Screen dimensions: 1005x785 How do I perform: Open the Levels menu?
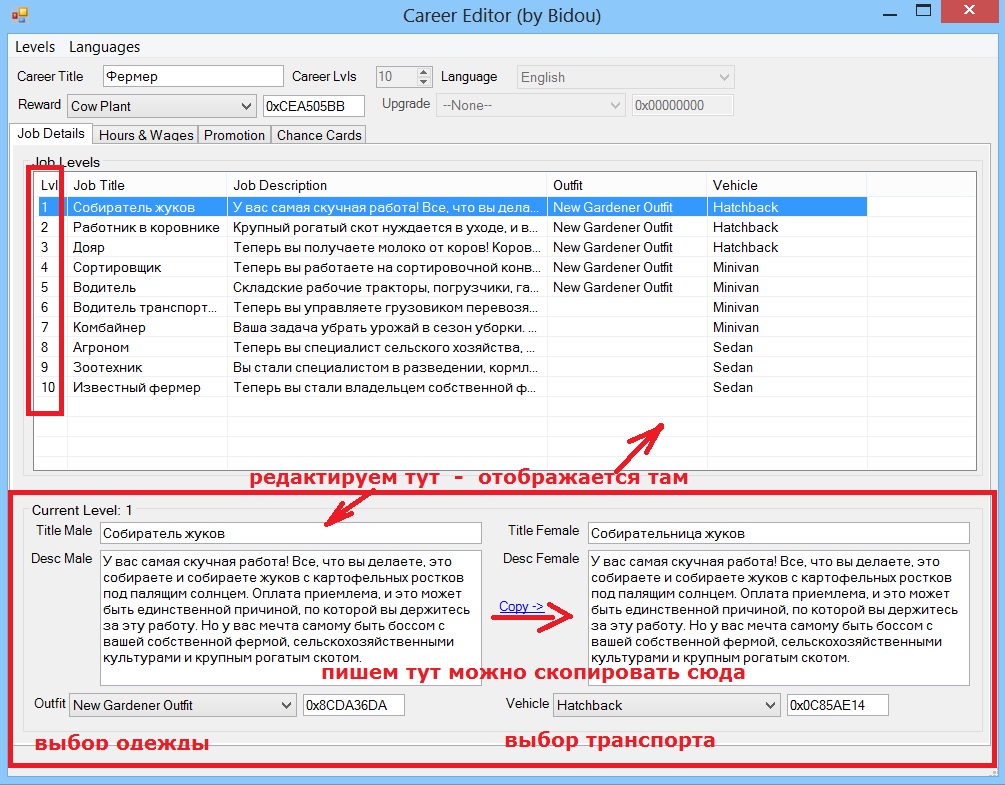(35, 47)
